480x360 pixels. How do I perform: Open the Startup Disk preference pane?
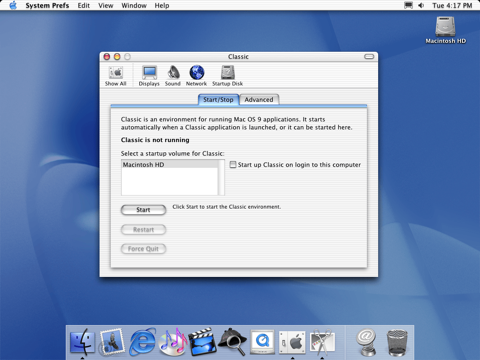click(227, 76)
